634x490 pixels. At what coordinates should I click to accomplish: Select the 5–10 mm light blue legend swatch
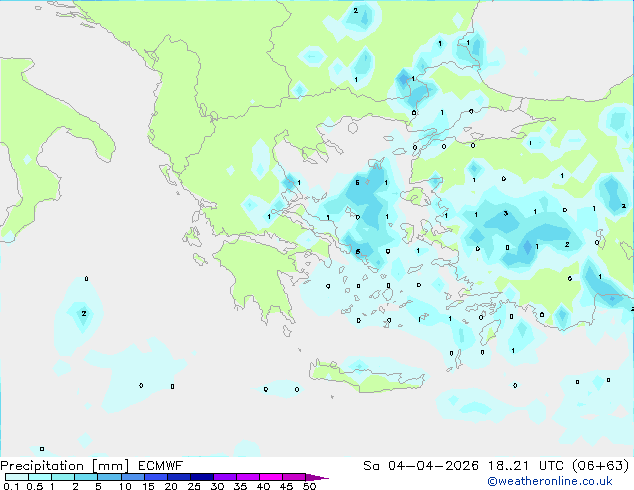click(109, 477)
